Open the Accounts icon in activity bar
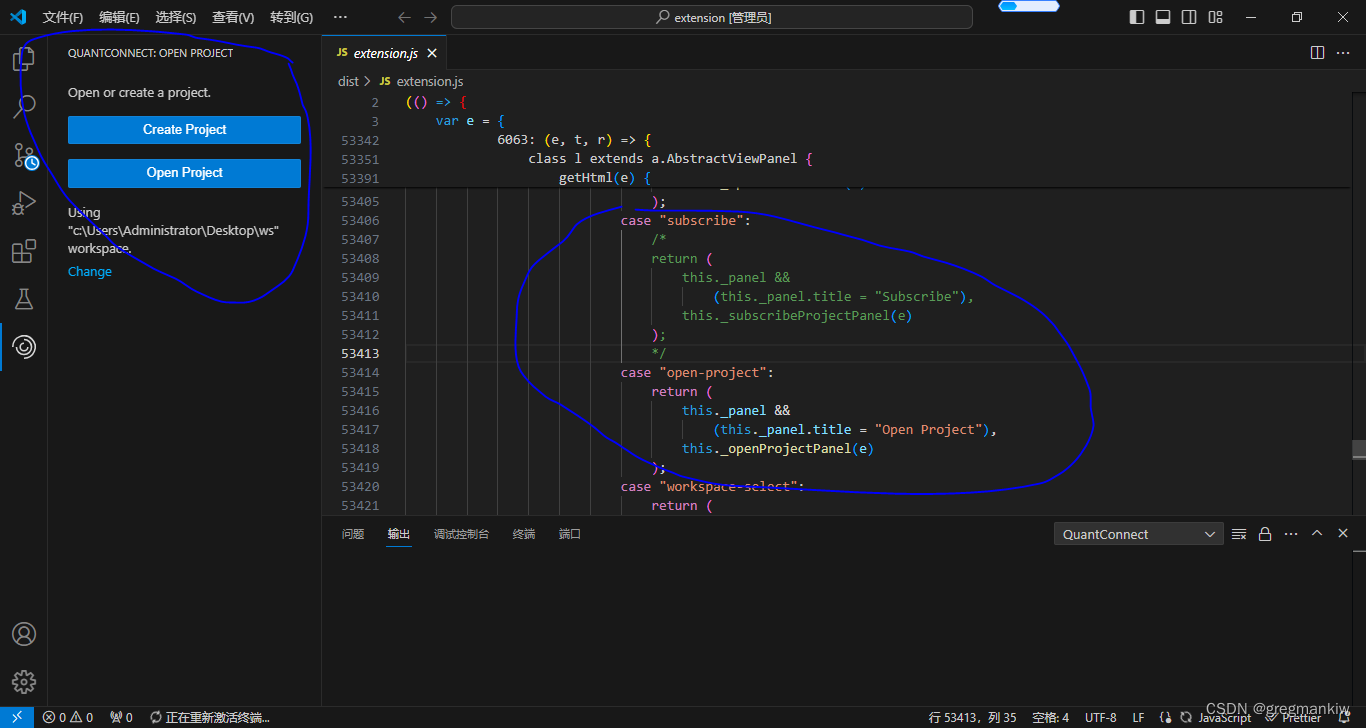Image resolution: width=1366 pixels, height=728 pixels. (24, 634)
